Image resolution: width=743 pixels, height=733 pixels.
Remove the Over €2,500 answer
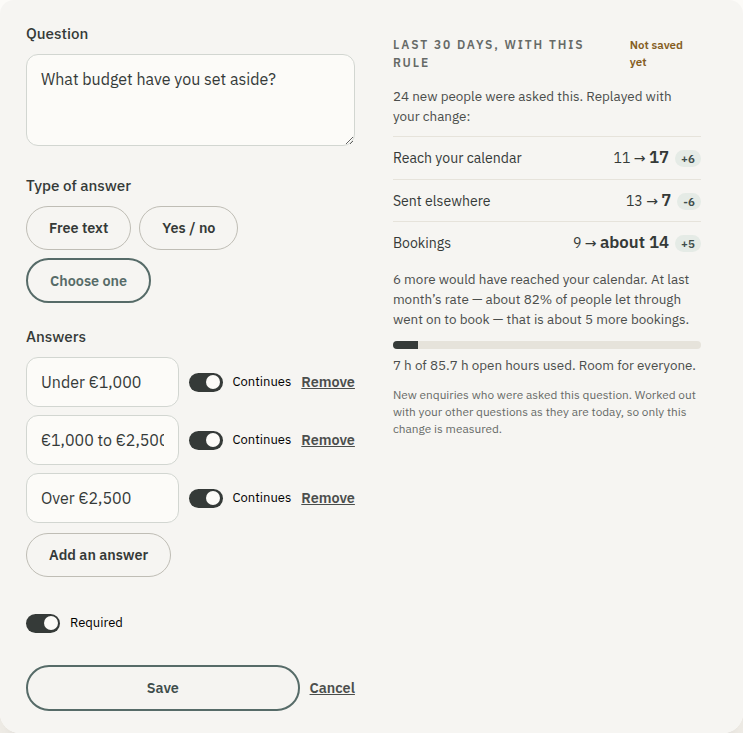[x=328, y=498]
